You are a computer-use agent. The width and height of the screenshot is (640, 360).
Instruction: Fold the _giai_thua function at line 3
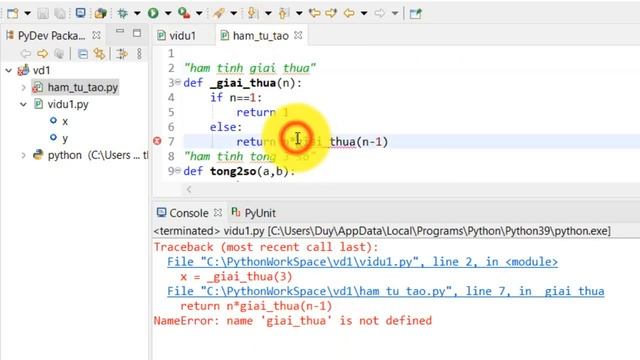click(x=178, y=82)
